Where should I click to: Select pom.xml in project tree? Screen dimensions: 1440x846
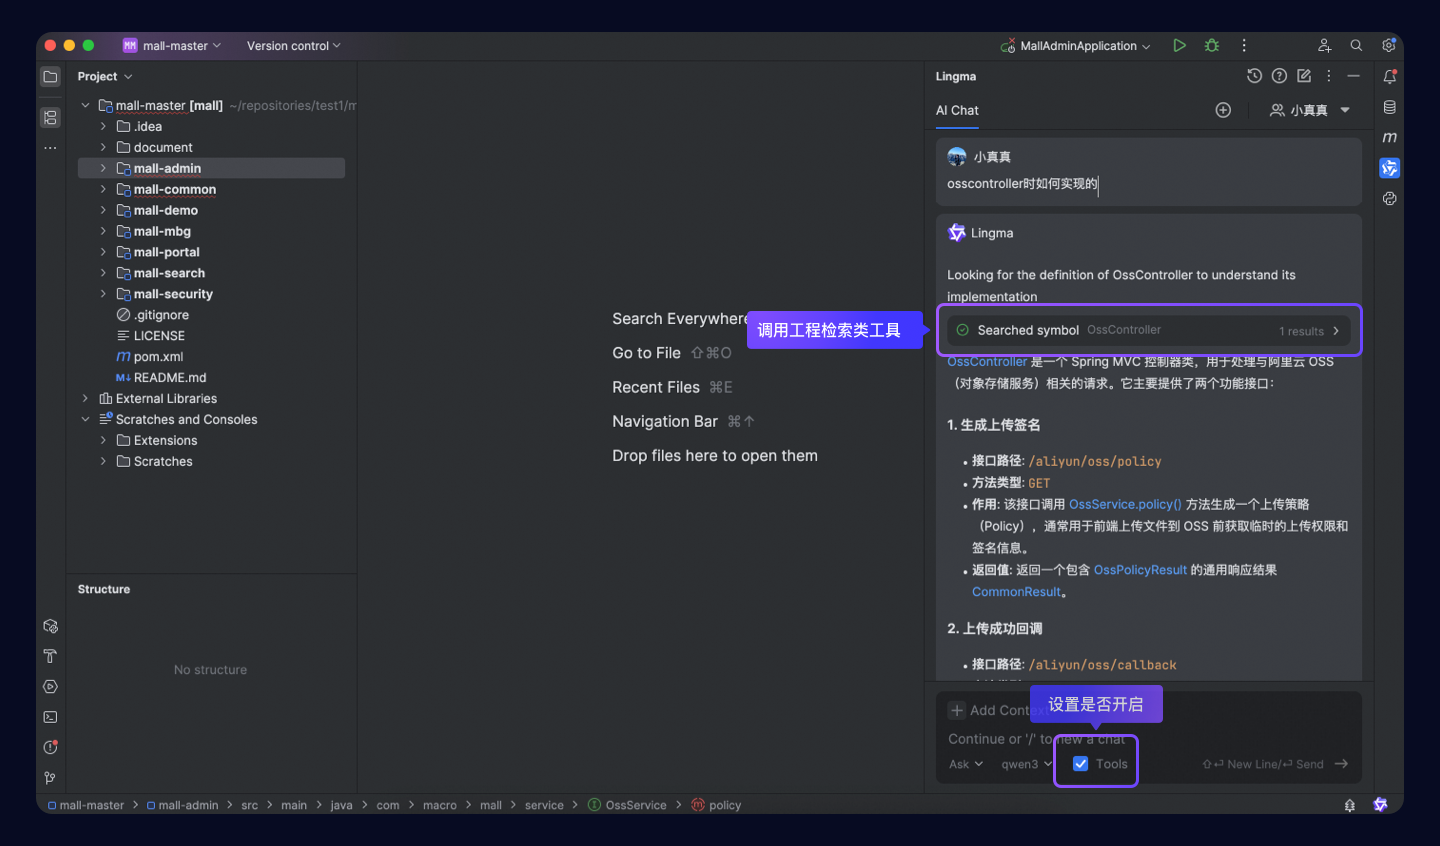pos(158,357)
